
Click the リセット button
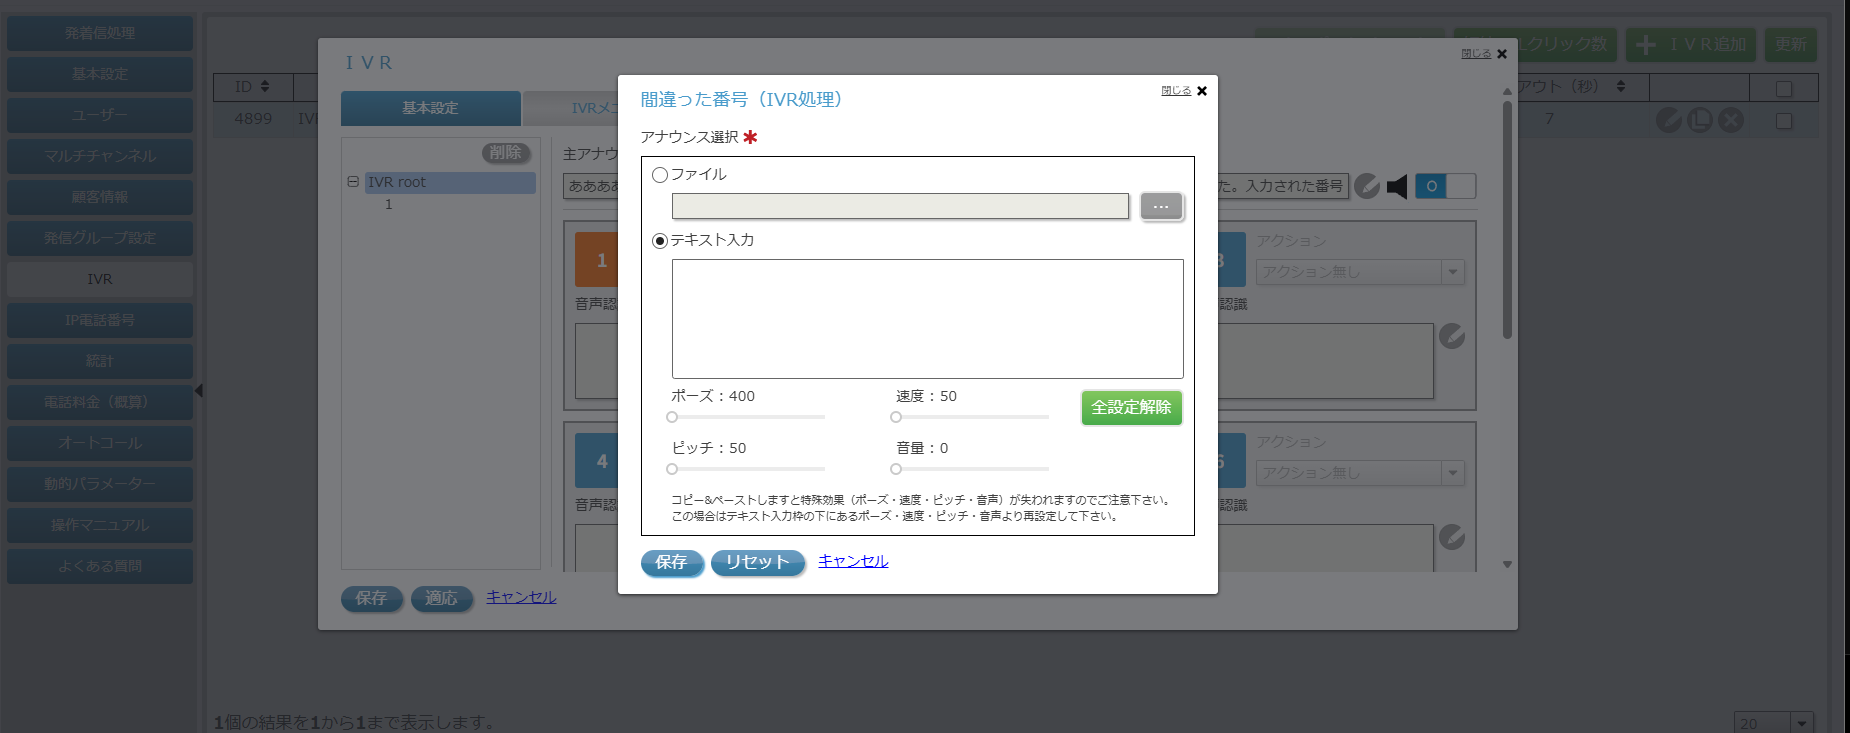click(x=758, y=563)
